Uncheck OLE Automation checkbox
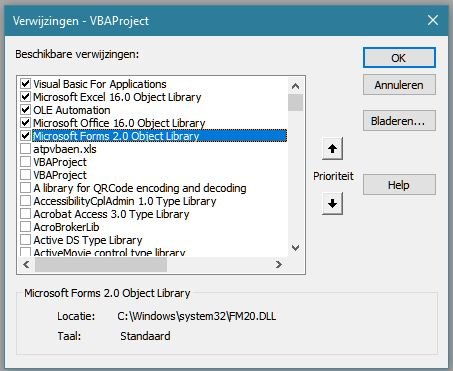453x371 pixels. coord(25,110)
